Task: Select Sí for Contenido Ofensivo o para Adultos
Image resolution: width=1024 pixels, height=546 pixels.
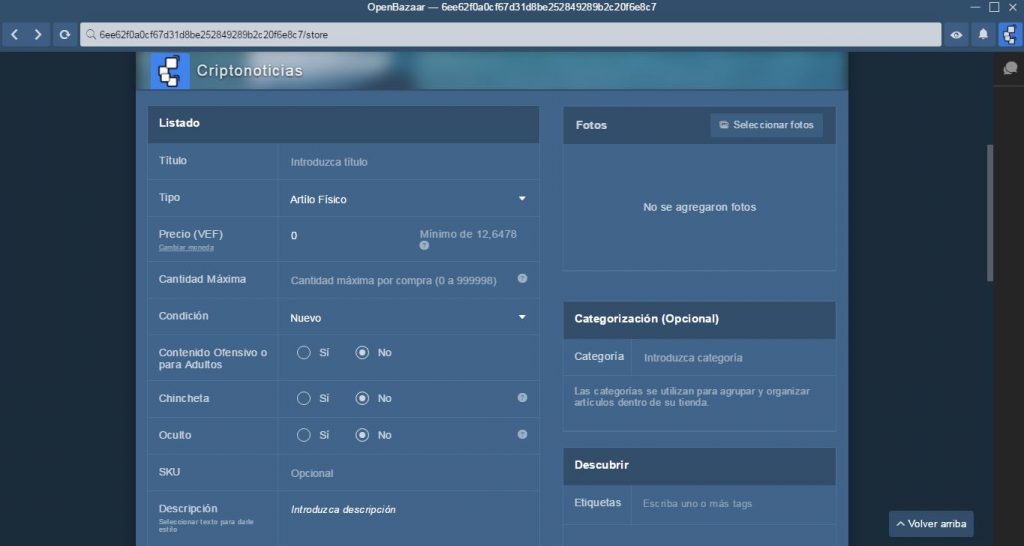Action: [x=304, y=353]
